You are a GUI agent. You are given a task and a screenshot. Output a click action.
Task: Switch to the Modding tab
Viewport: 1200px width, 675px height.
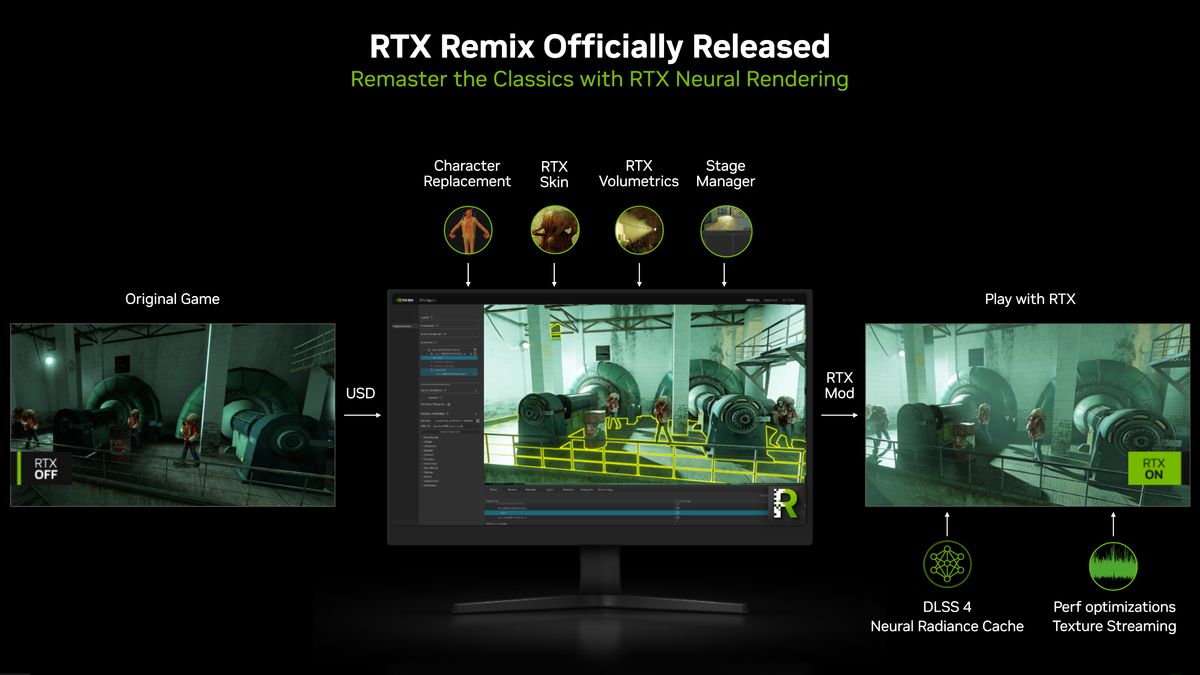pyautogui.click(x=752, y=299)
